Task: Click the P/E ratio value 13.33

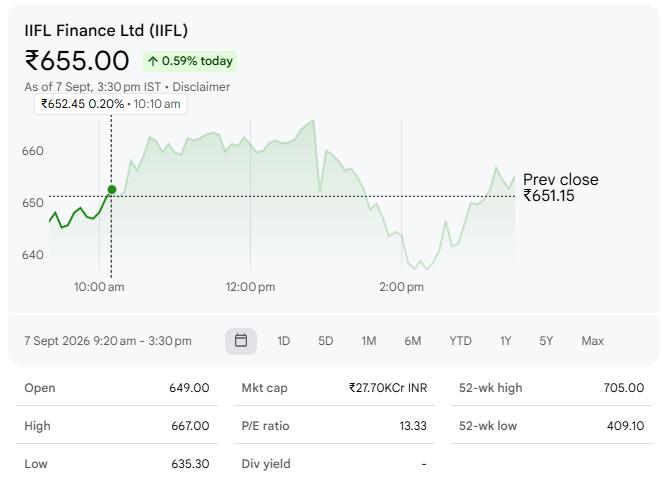Action: (x=413, y=426)
